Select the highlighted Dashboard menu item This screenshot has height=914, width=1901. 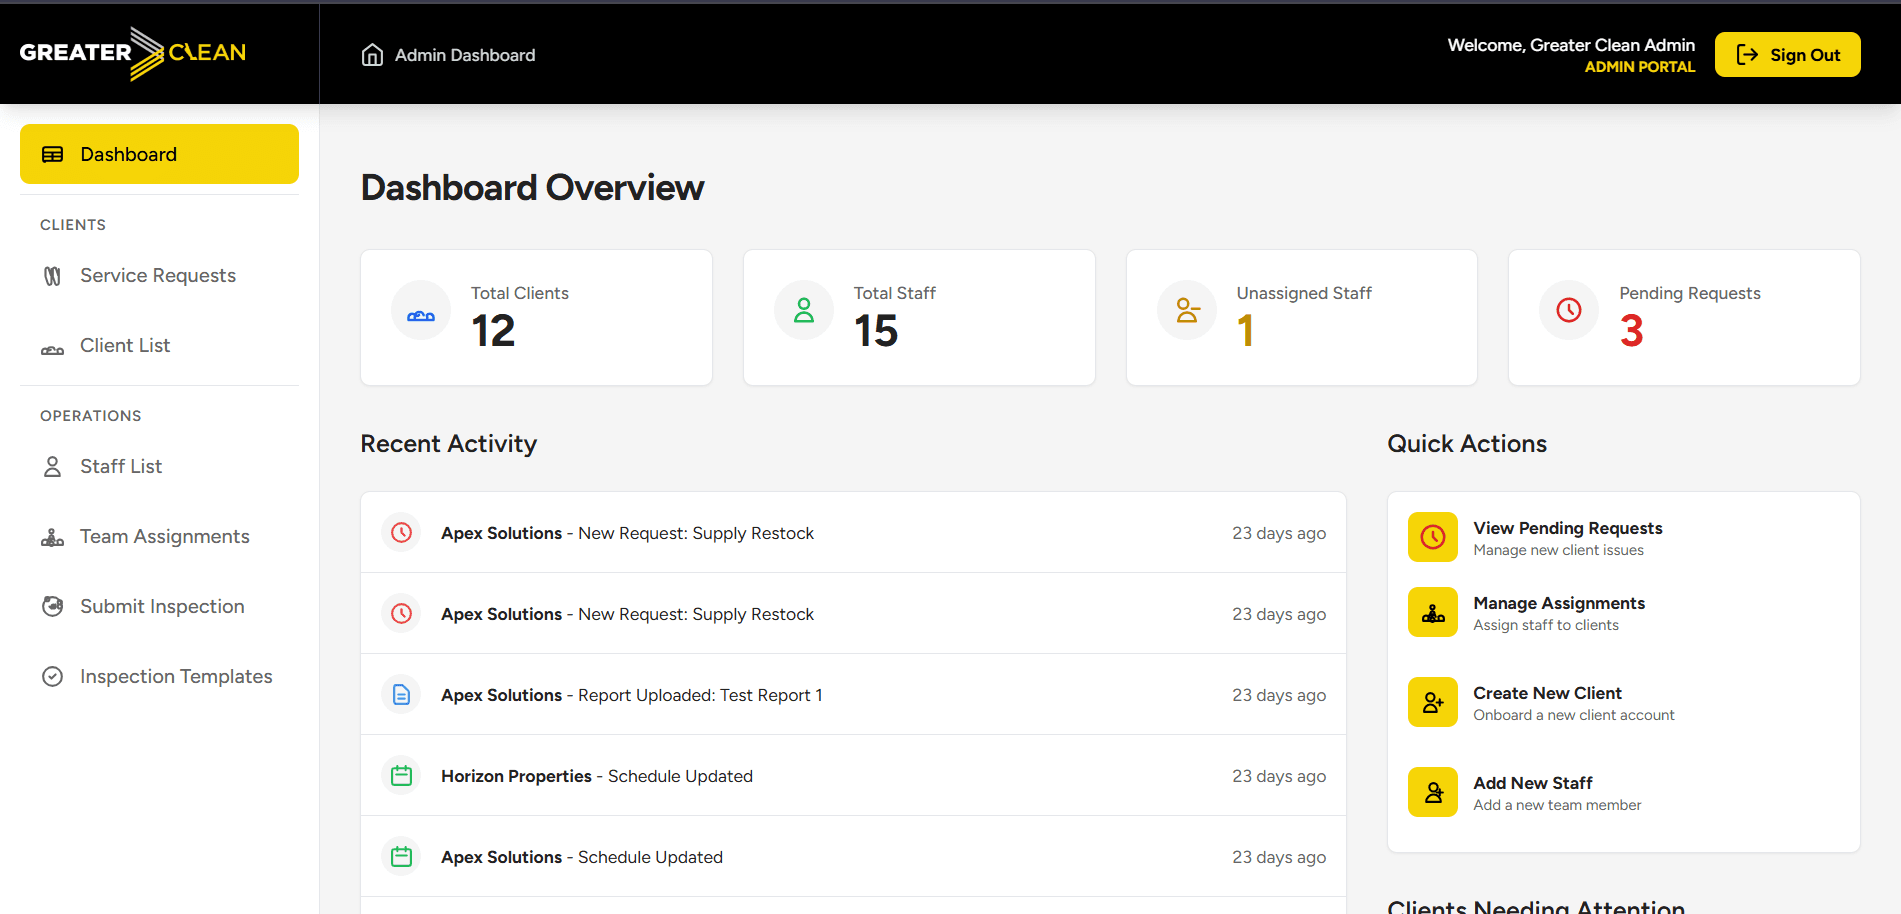point(159,155)
